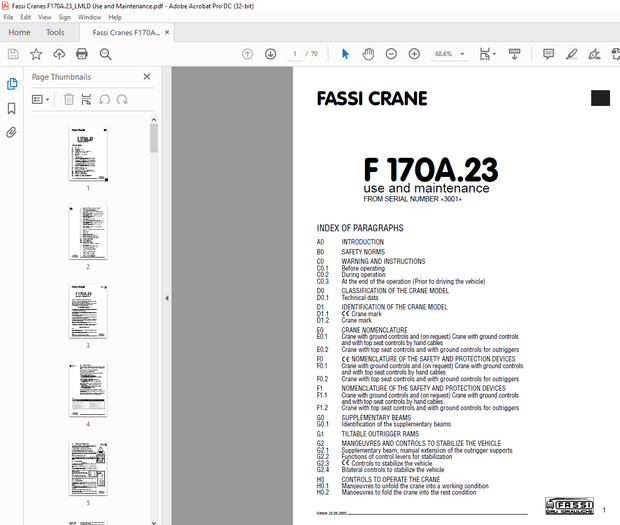Switch to the Home tab
The image size is (620, 525).
(19, 32)
